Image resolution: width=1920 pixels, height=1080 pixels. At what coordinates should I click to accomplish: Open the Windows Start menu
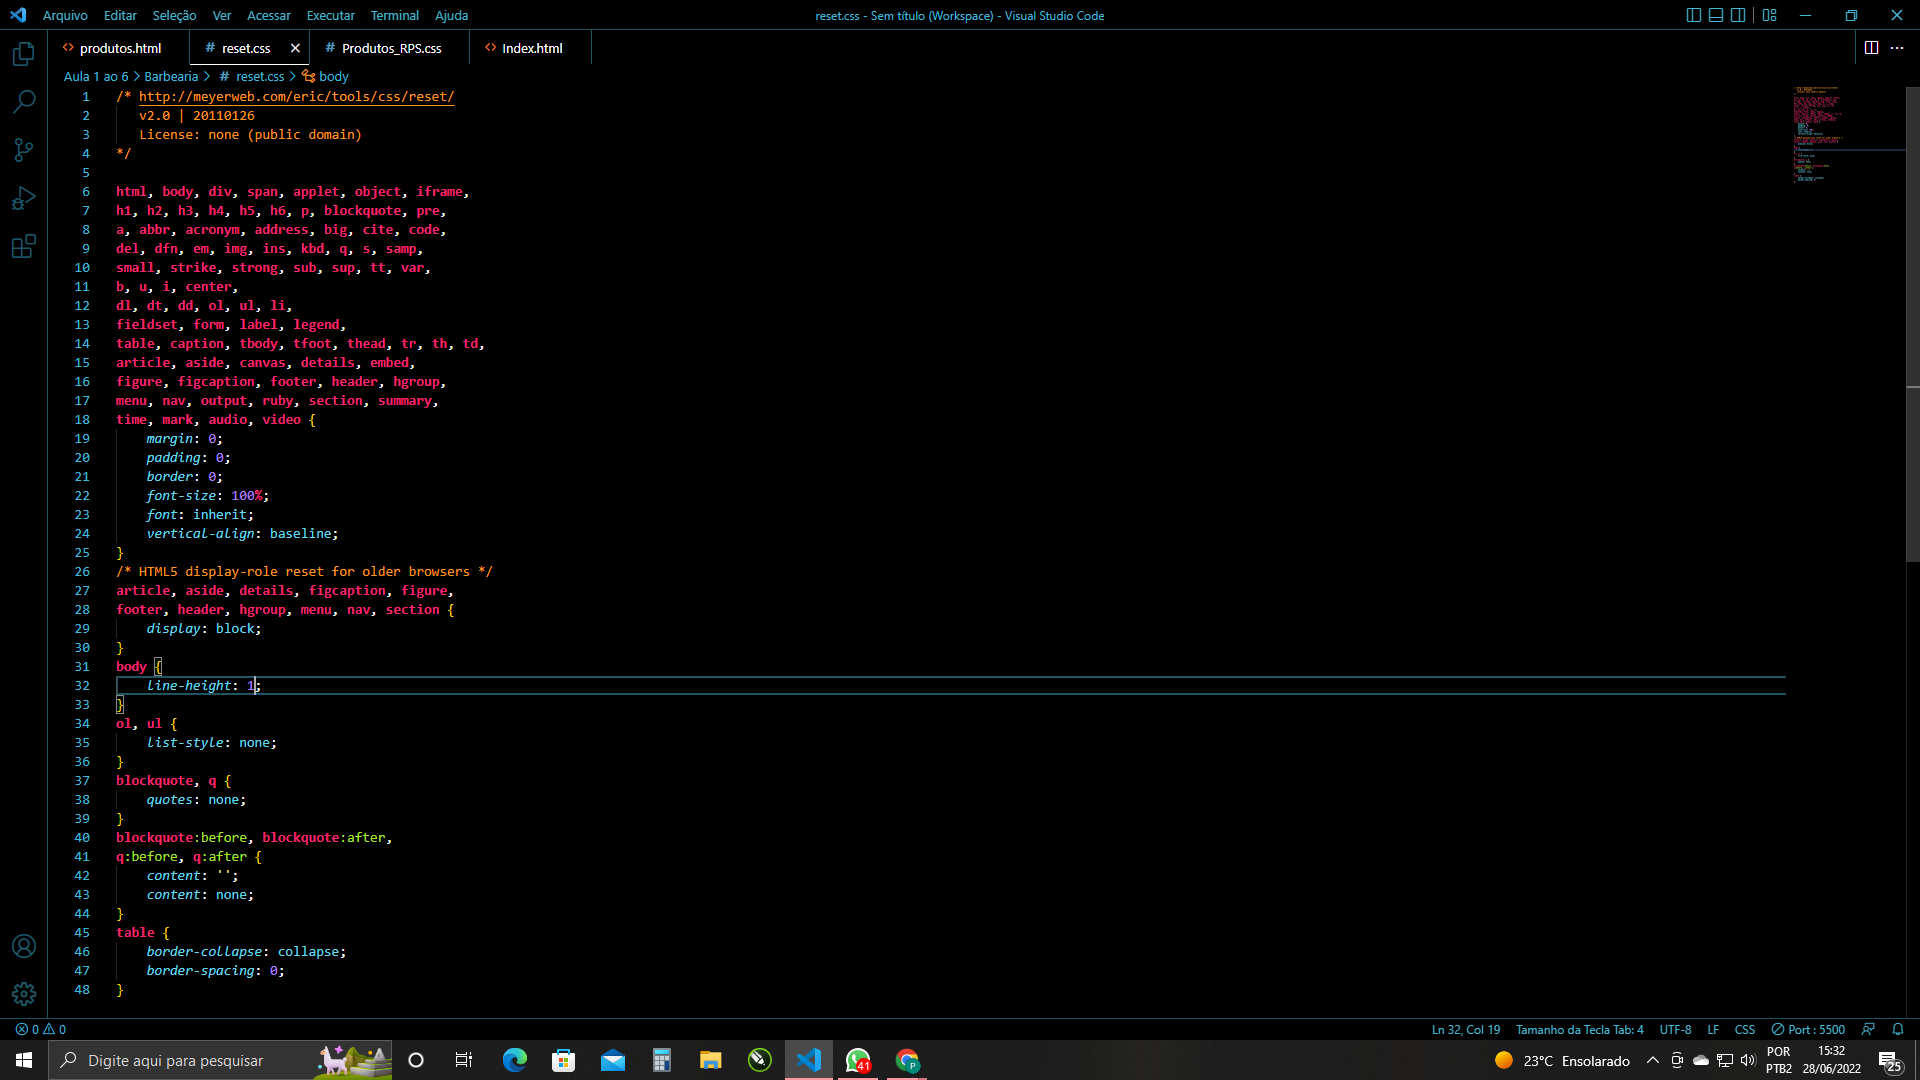pyautogui.click(x=24, y=1060)
